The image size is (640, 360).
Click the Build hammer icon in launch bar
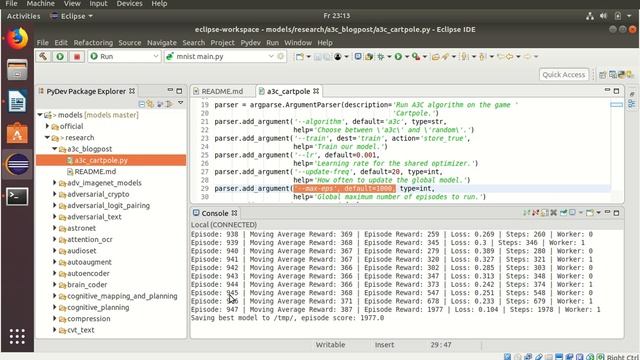(43, 56)
